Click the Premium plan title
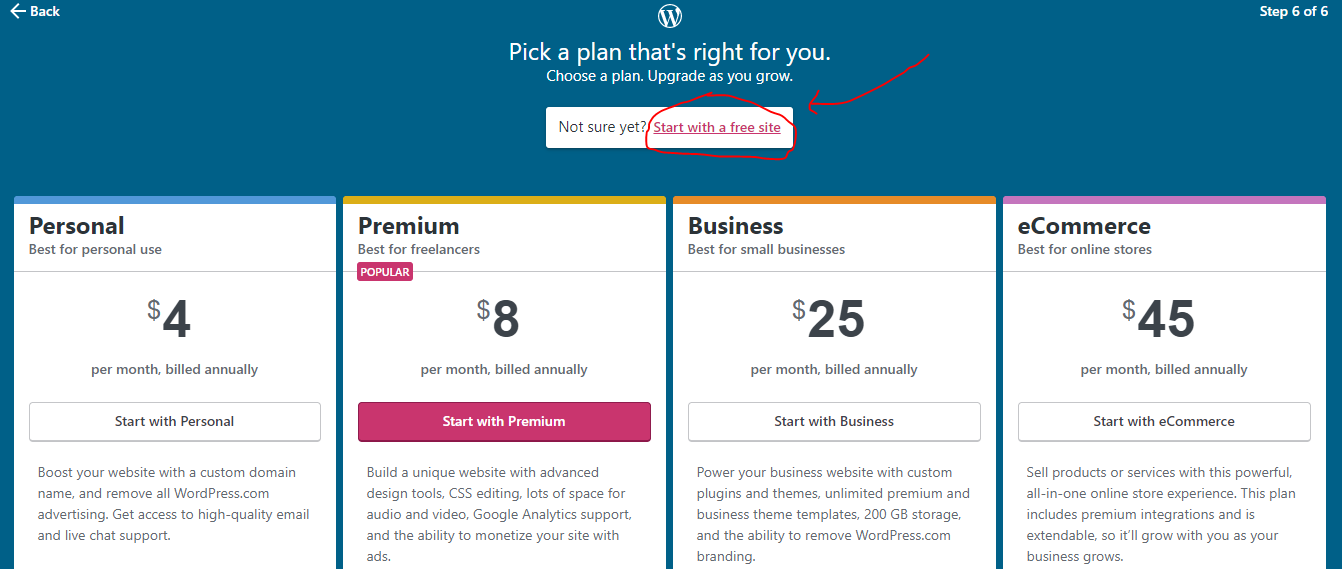Image resolution: width=1342 pixels, height=569 pixels. (x=409, y=226)
